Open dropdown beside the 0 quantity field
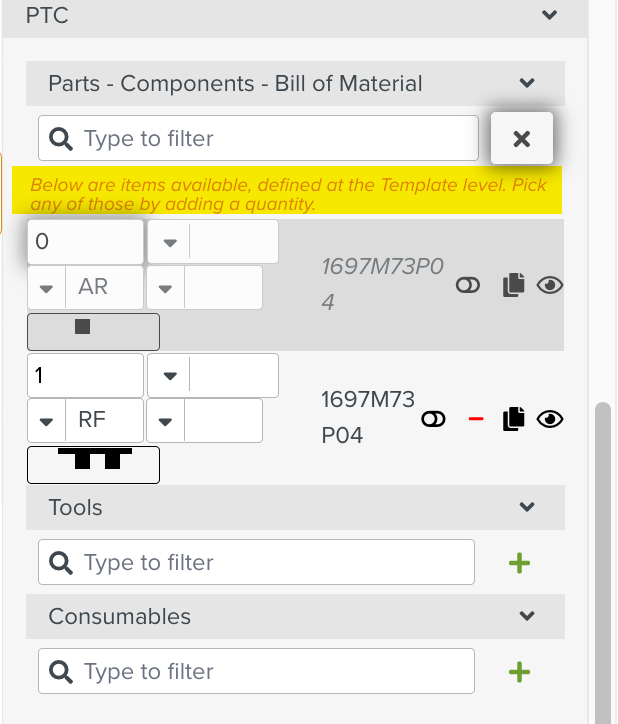 pyautogui.click(x=170, y=242)
